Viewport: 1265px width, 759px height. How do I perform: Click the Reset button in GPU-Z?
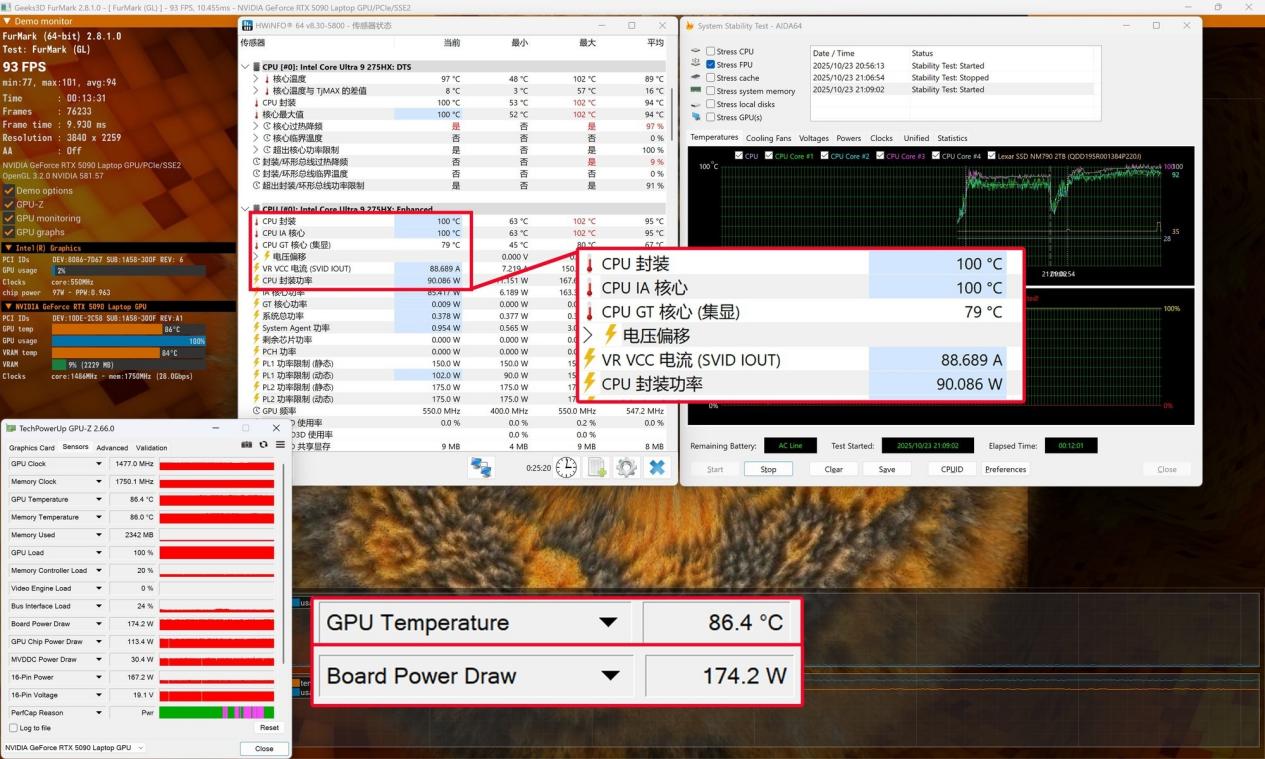click(x=269, y=728)
